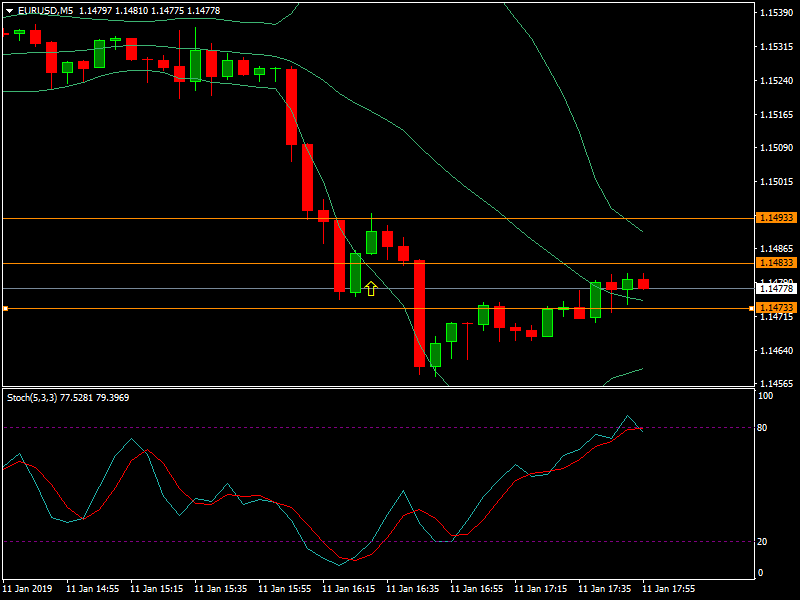
Task: Click the stochastic 80 level marker
Action: [762, 428]
